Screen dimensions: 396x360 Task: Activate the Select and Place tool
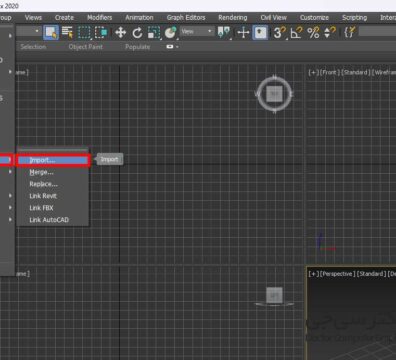[x=170, y=32]
